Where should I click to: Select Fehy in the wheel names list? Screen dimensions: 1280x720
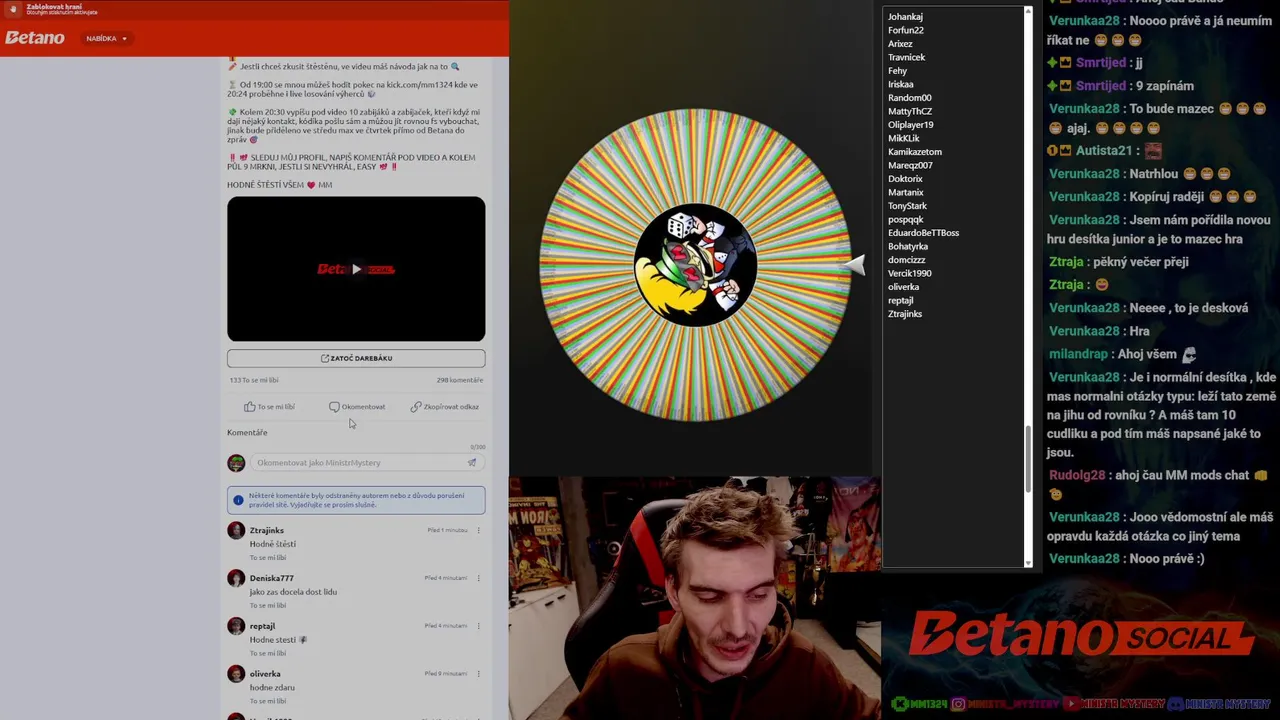898,71
